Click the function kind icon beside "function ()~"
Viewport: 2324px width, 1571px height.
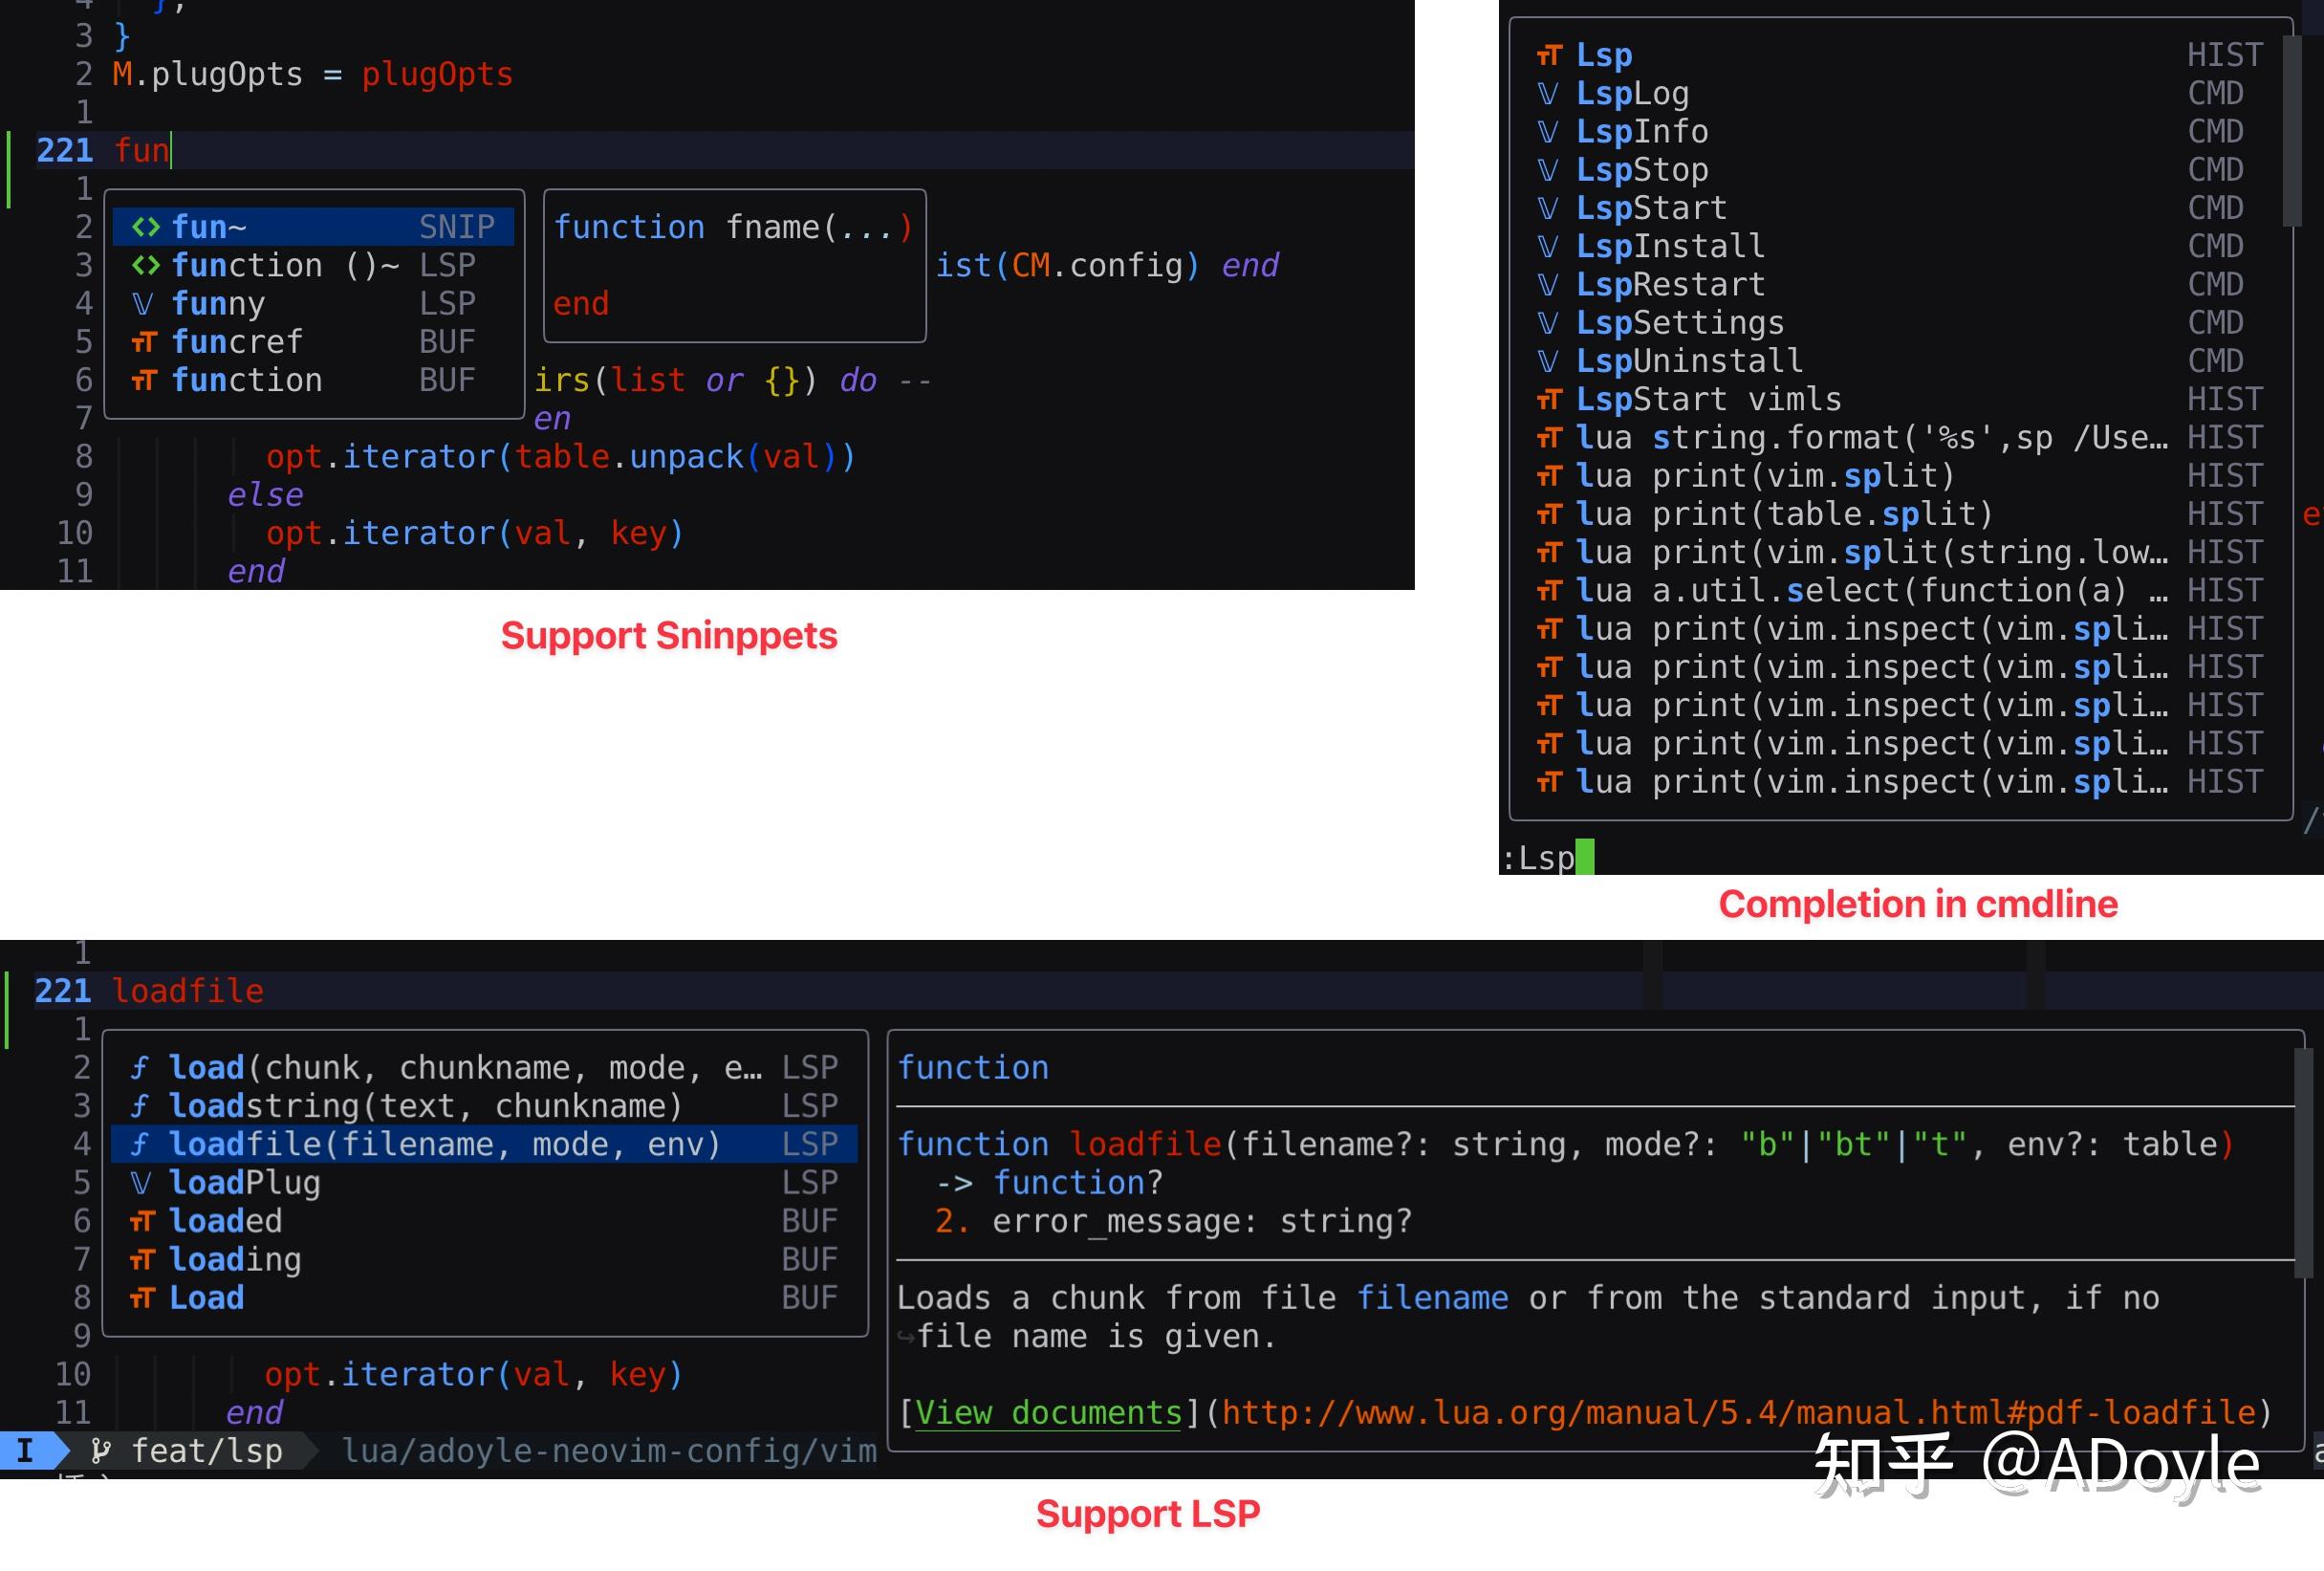coord(146,265)
